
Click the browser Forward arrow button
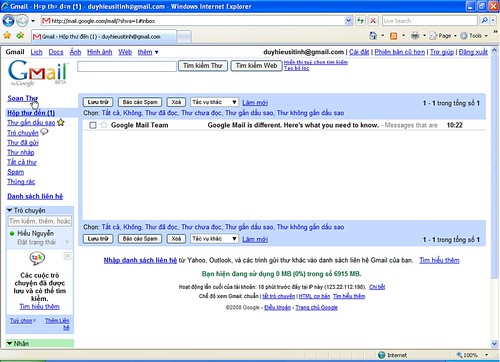22,21
